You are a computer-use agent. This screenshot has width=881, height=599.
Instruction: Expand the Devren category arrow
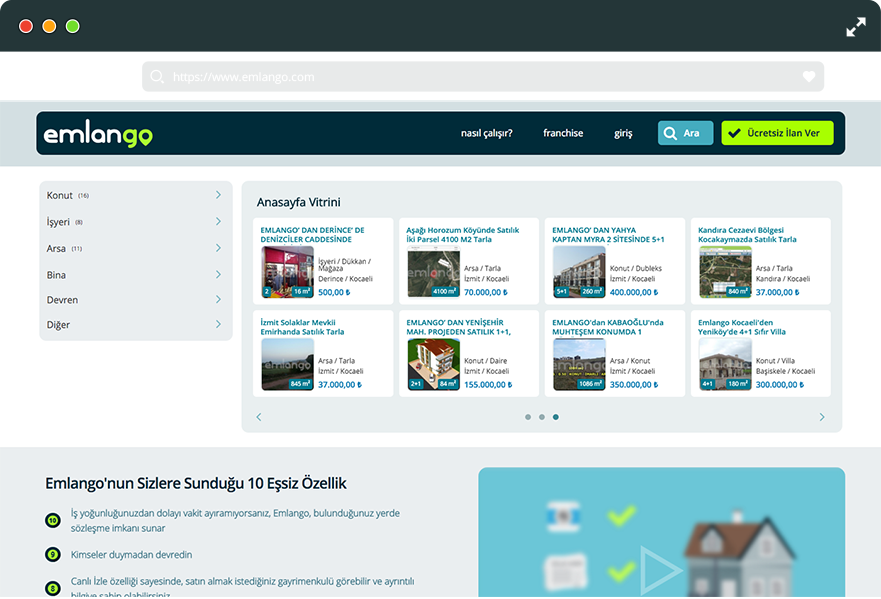[x=218, y=300]
